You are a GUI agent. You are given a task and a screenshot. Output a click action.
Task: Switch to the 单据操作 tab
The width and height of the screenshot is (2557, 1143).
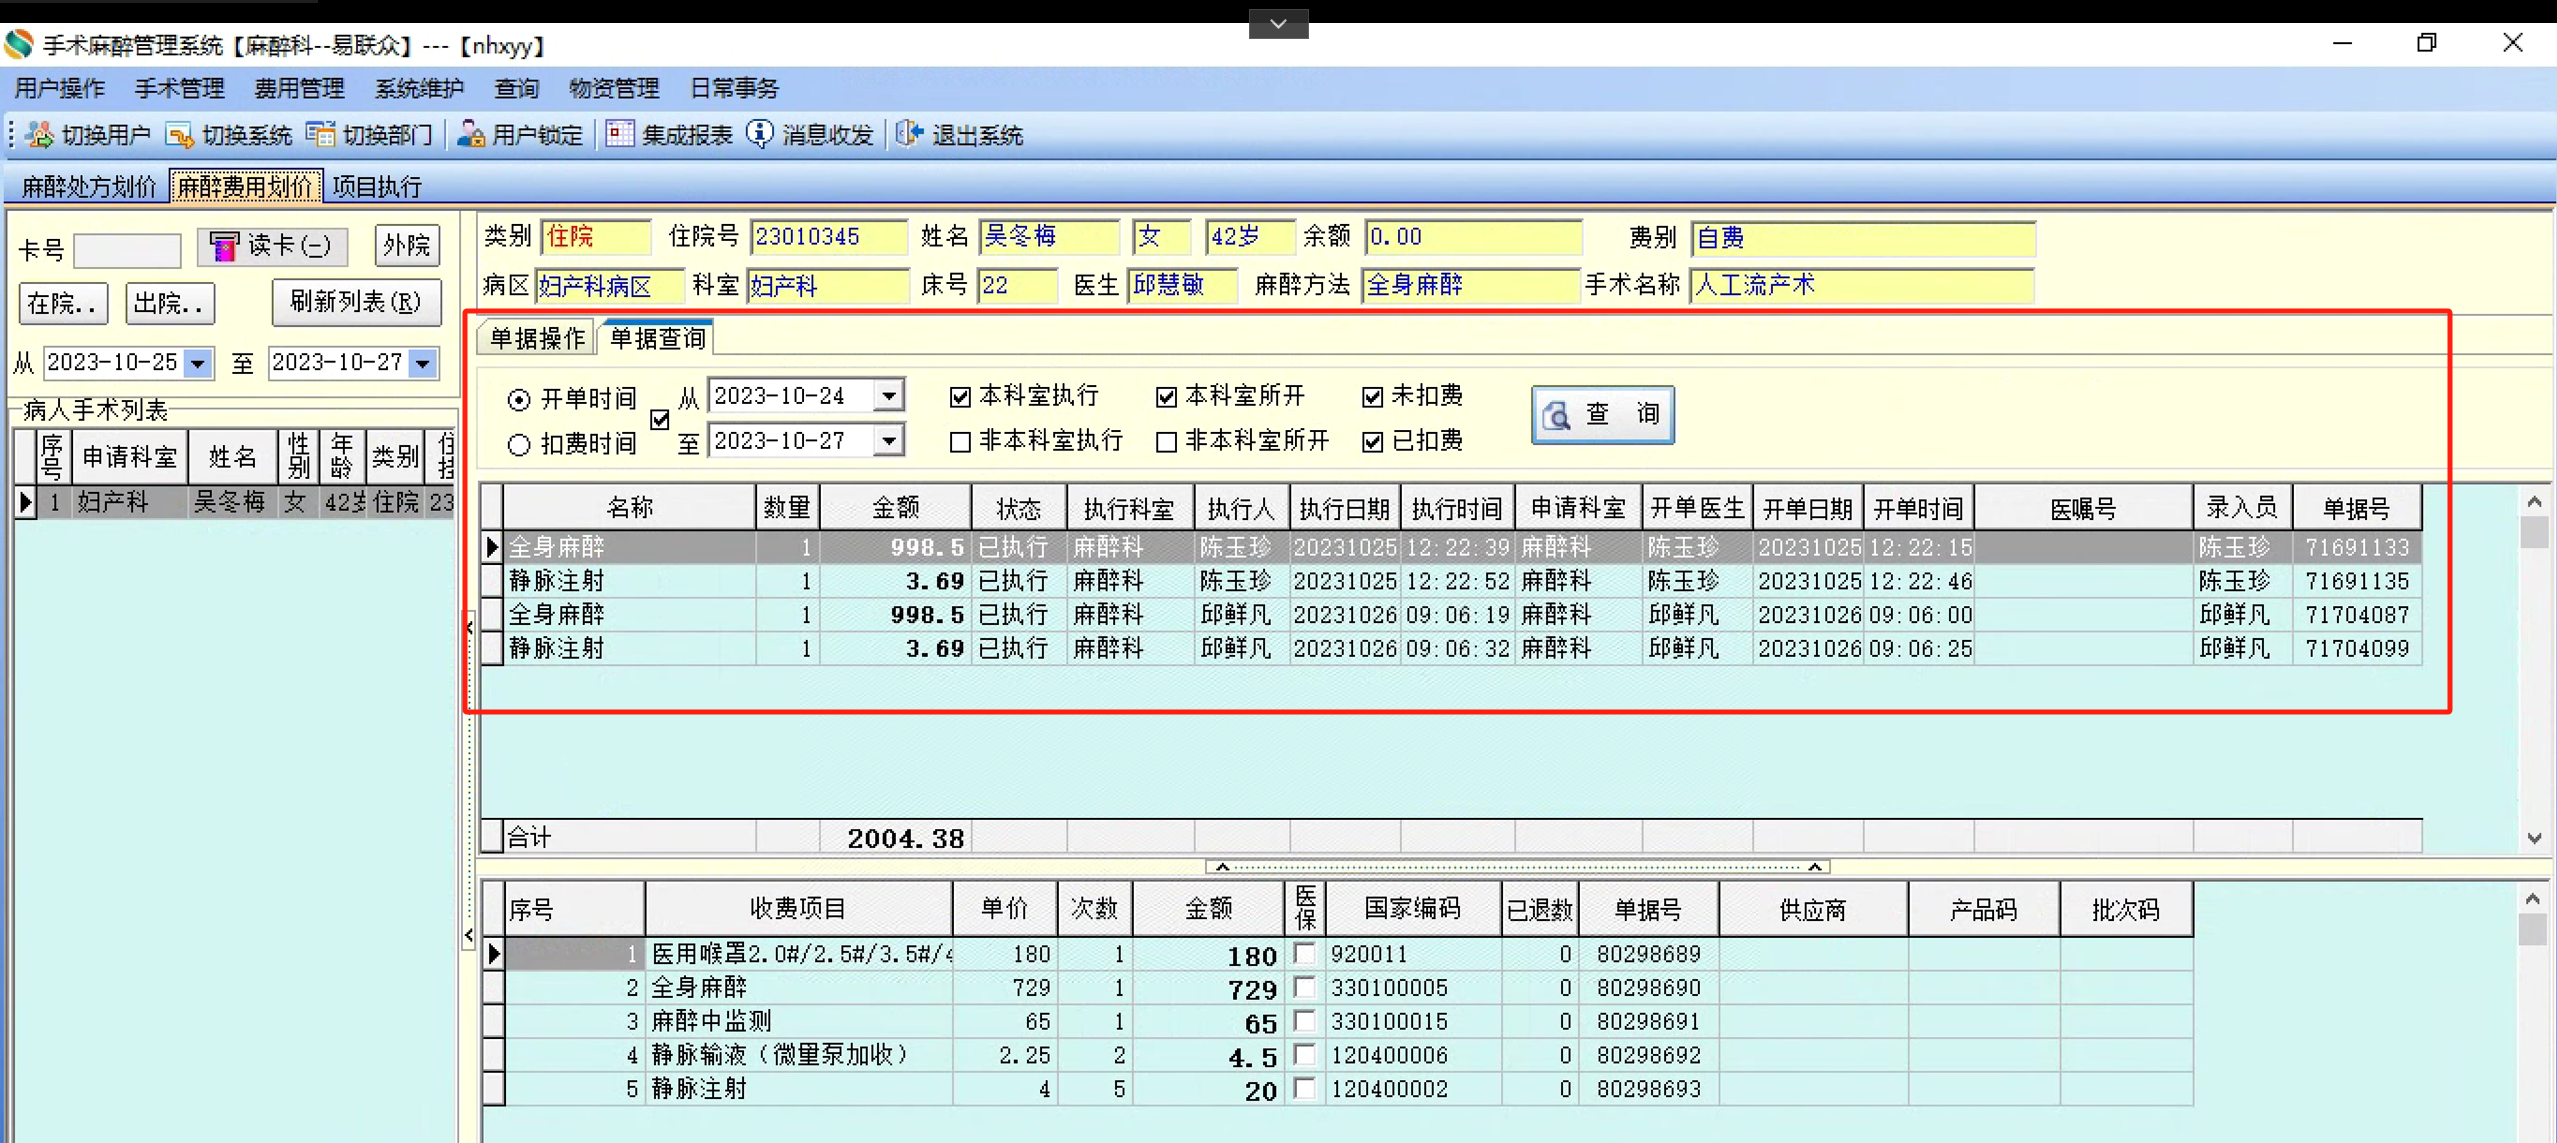tap(537, 338)
